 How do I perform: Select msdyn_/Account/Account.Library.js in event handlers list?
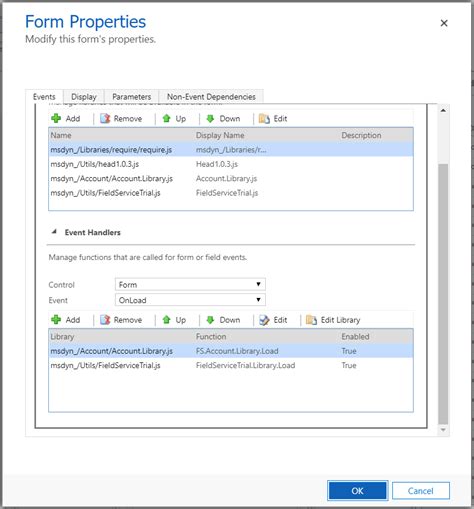(111, 351)
